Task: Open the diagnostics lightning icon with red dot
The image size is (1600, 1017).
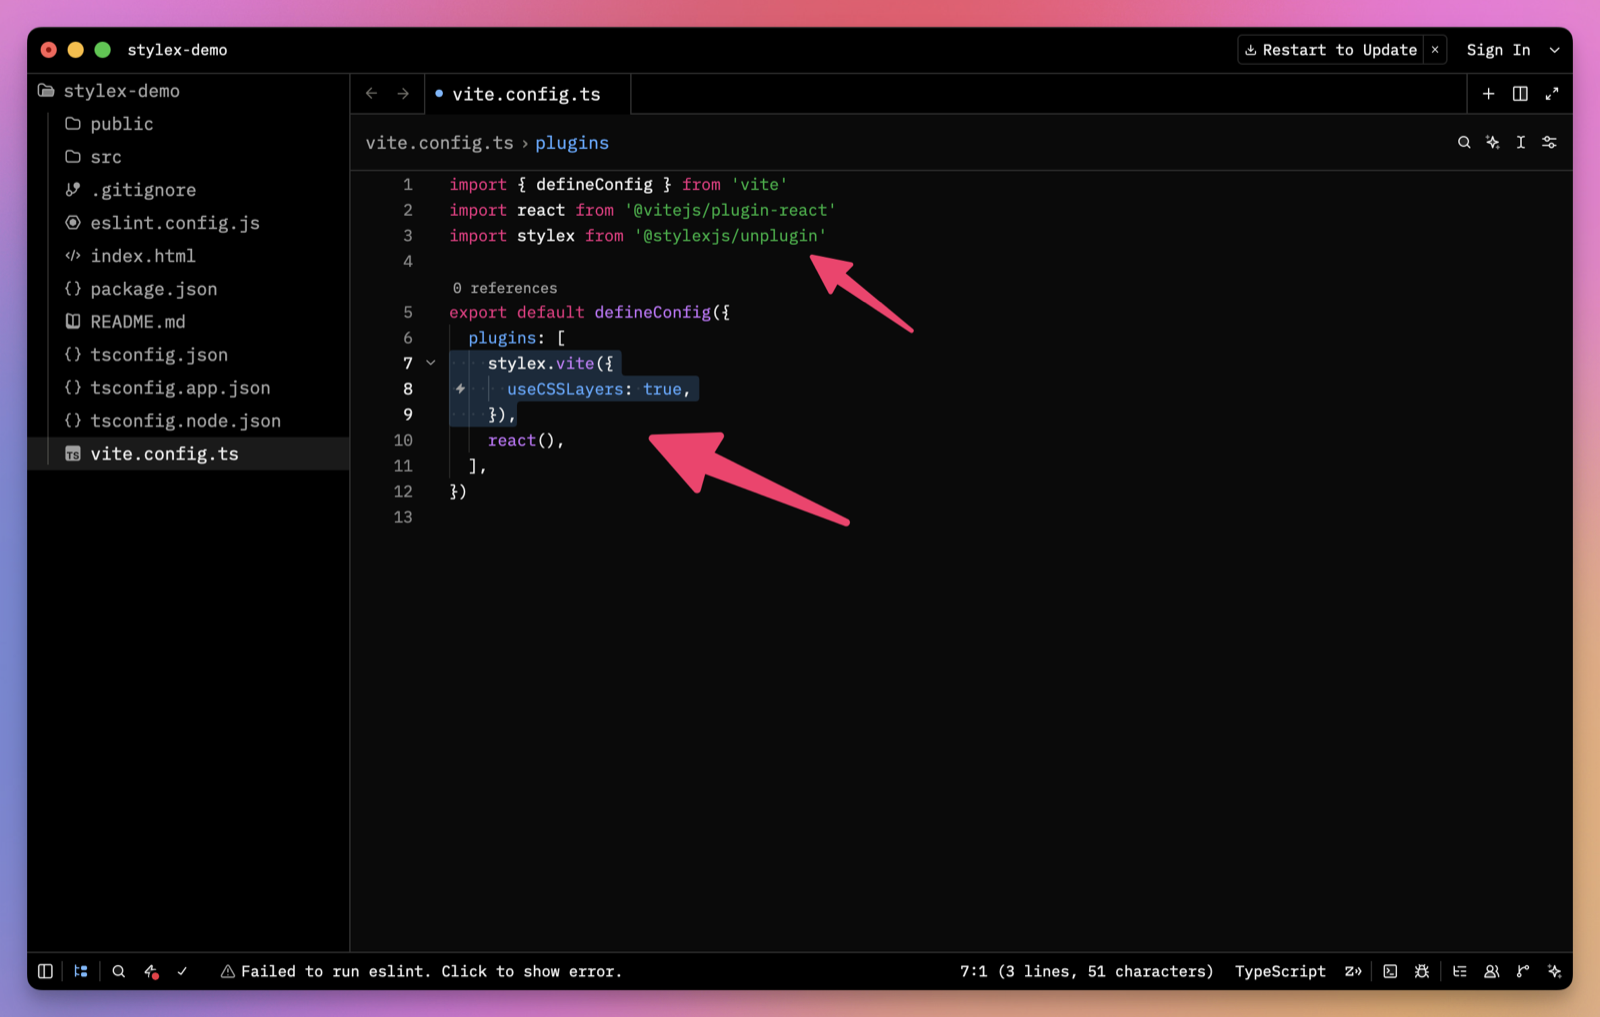Action: click(x=151, y=971)
